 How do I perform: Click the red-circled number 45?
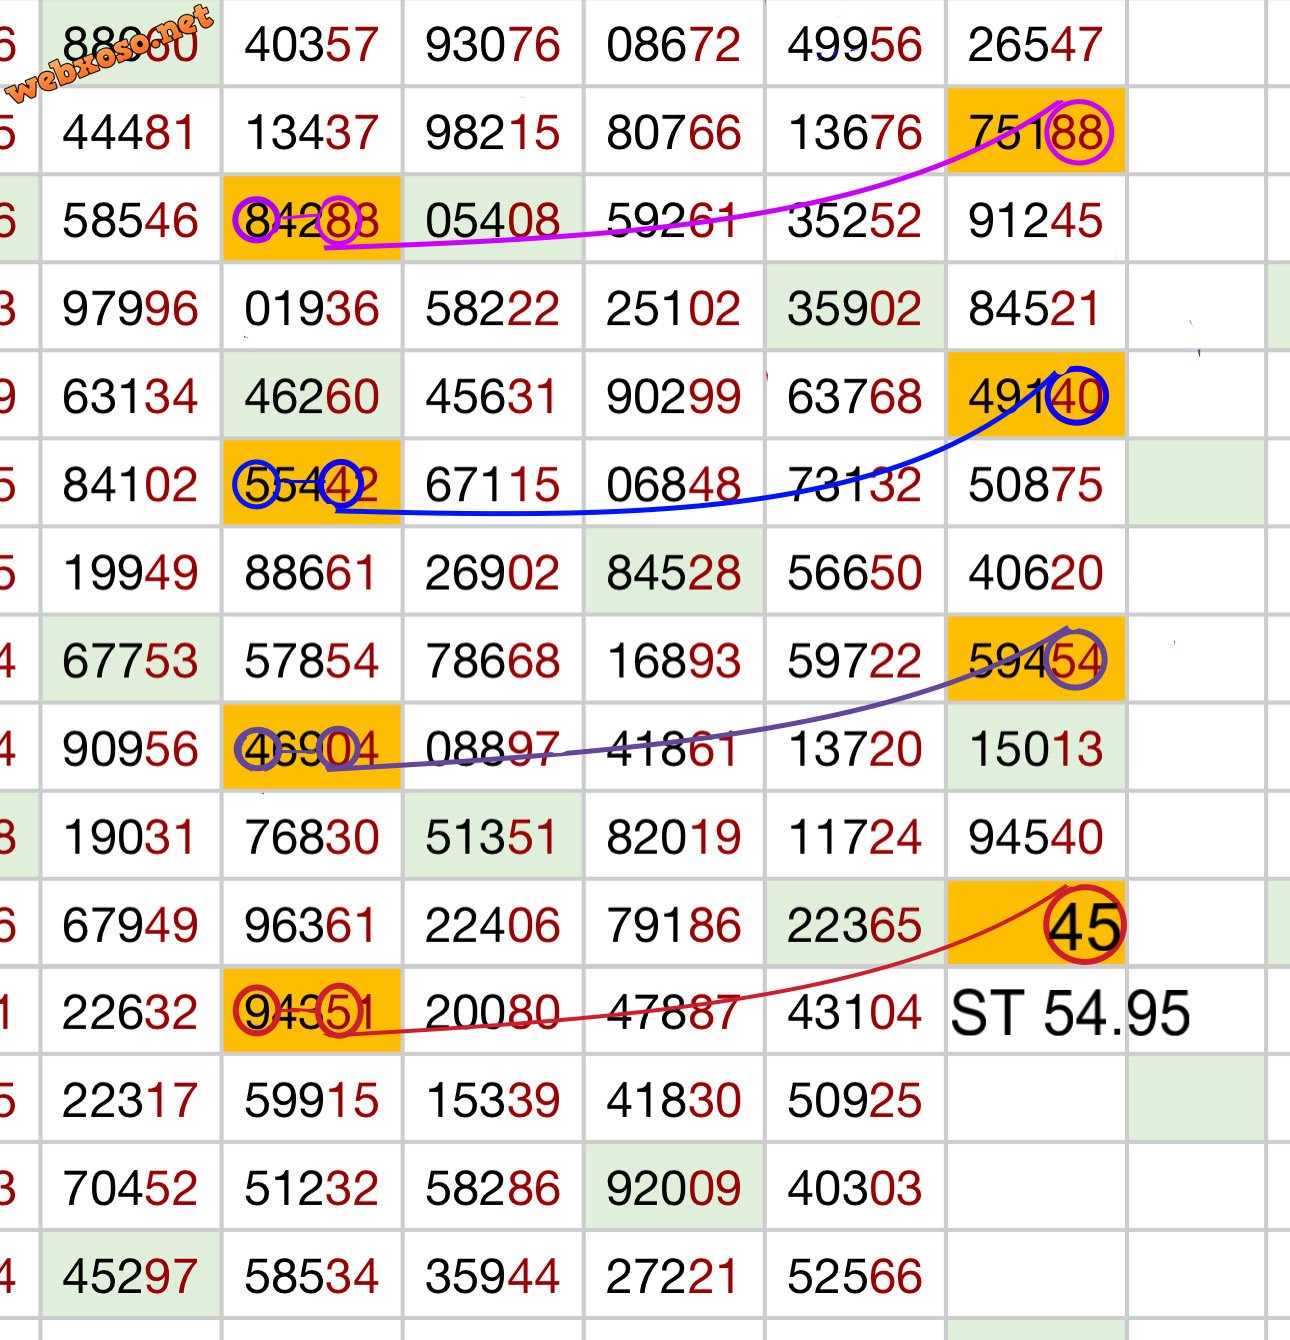(x=1085, y=925)
